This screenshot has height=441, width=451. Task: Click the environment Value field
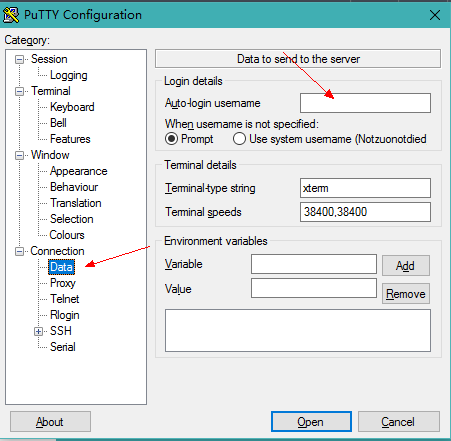pos(314,288)
